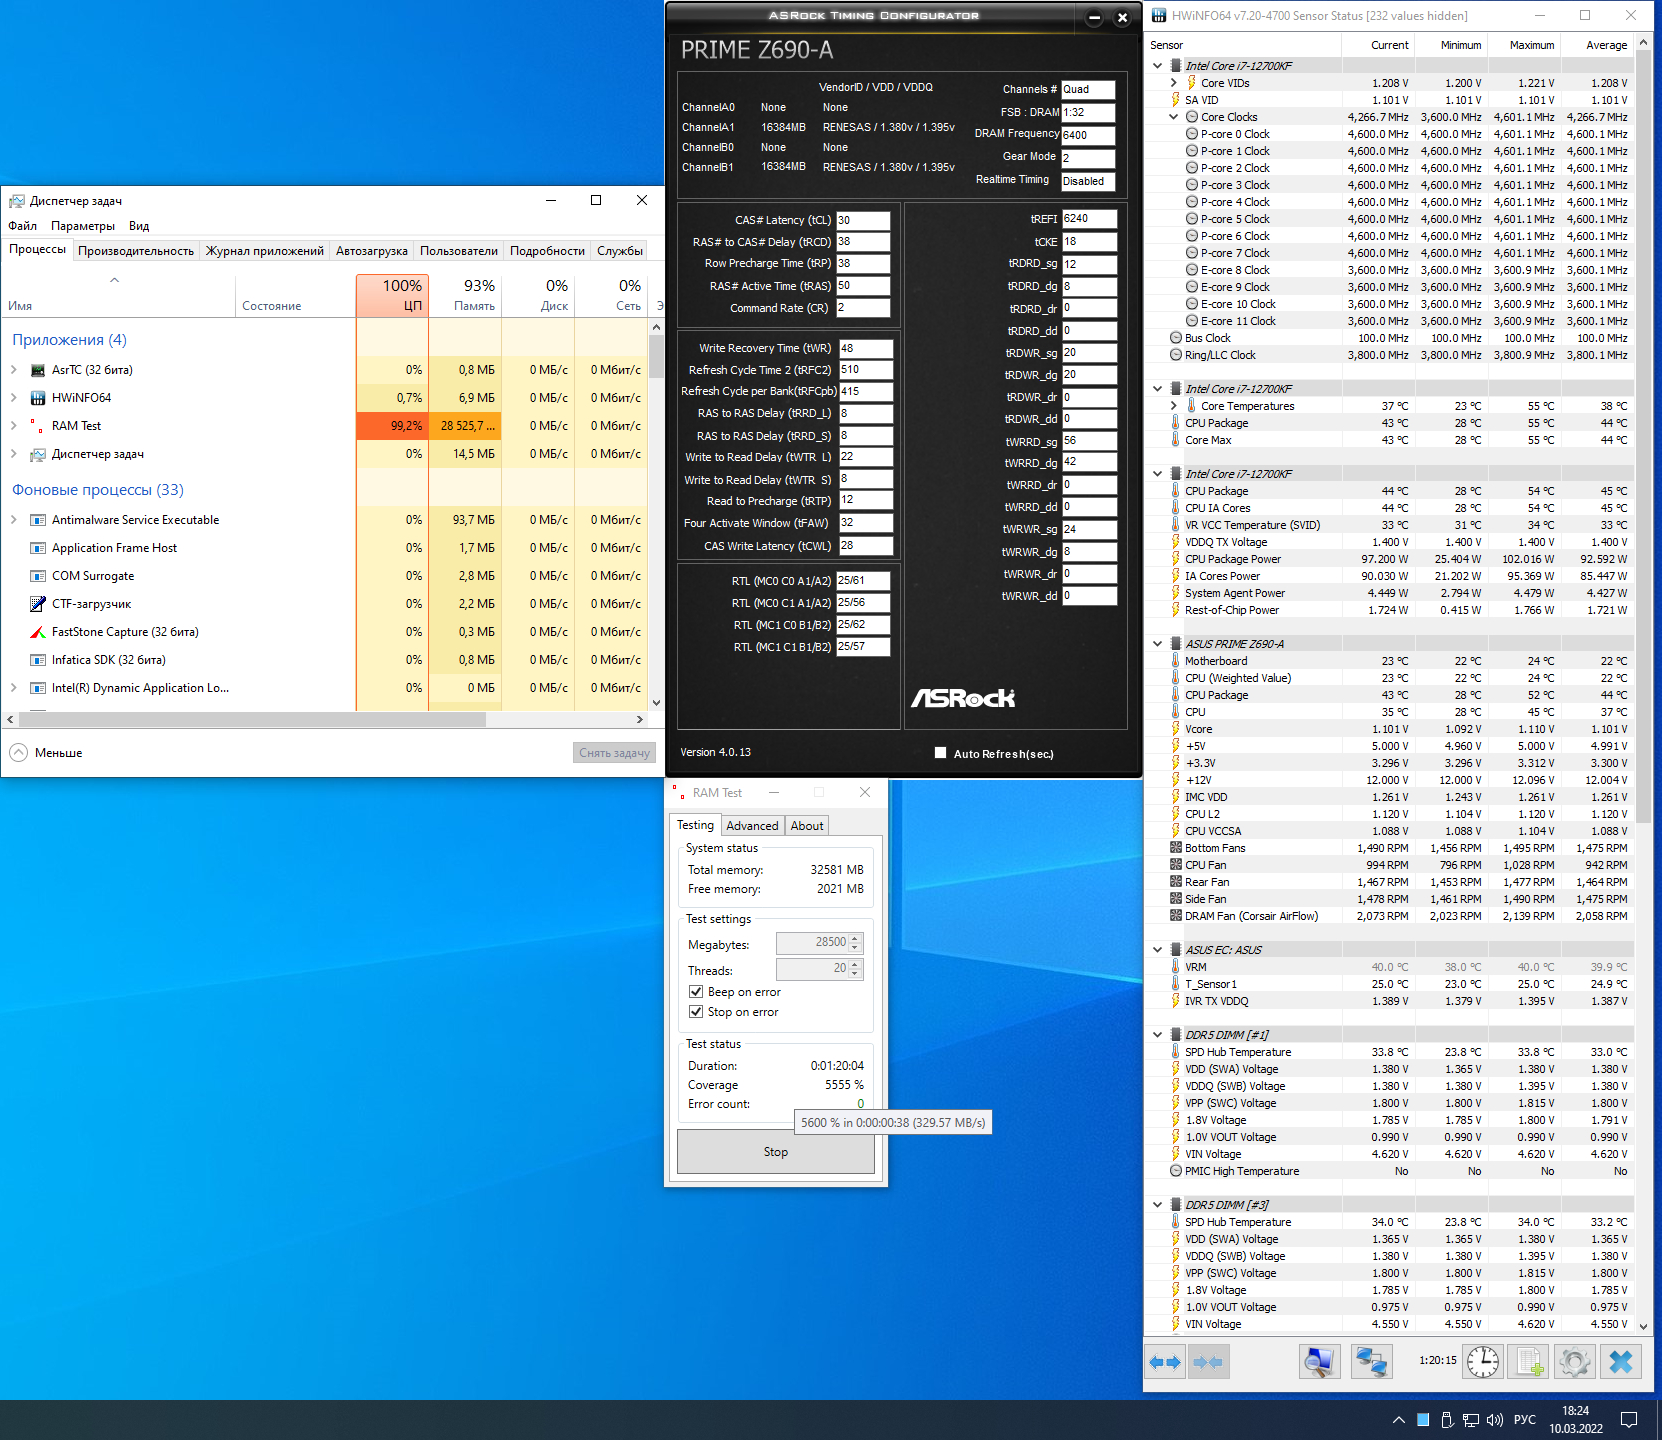This screenshot has height=1440, width=1662.
Task: Click the HWiNFO clock reset icon
Action: 1483,1362
